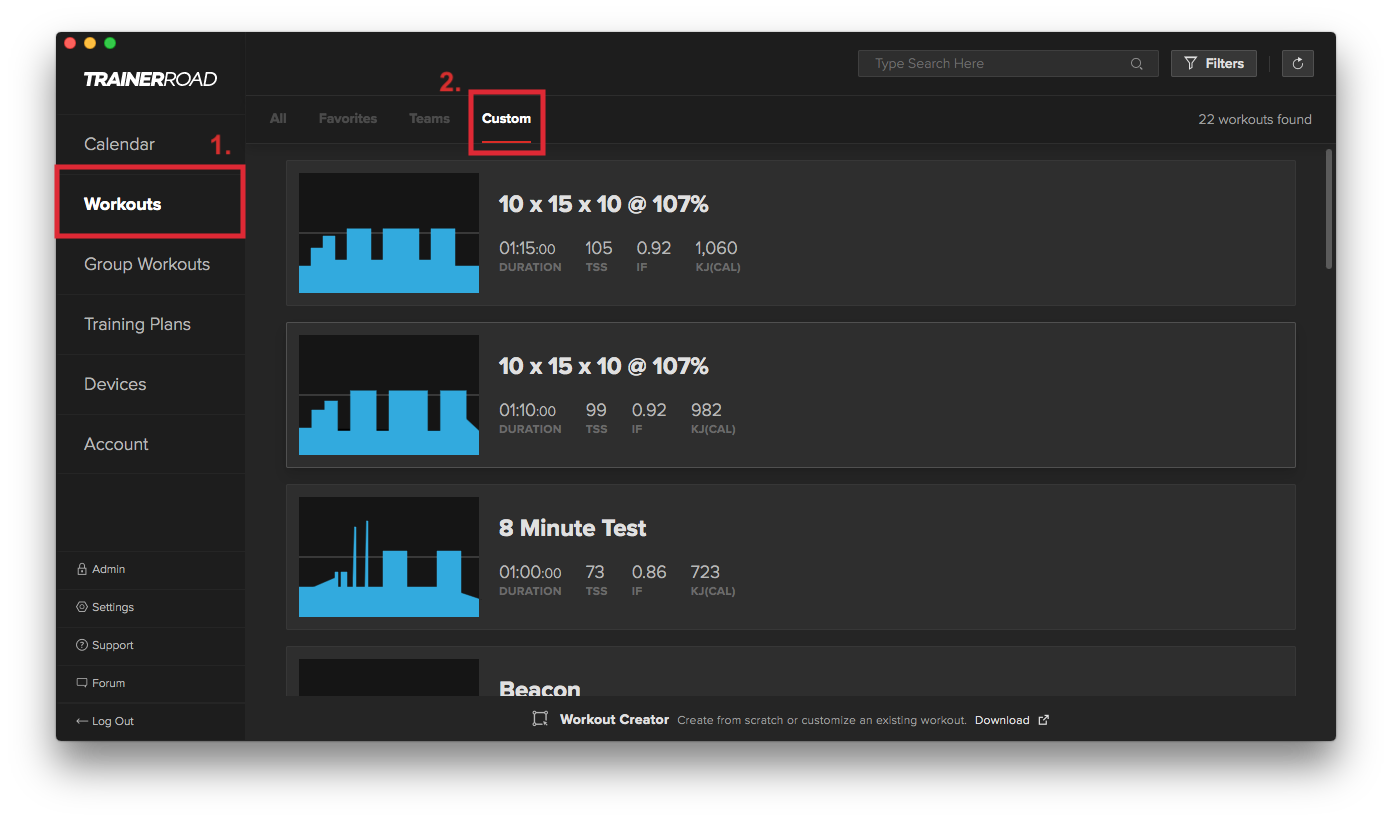The image size is (1392, 821).
Task: Open the Filters panel
Action: (1213, 63)
